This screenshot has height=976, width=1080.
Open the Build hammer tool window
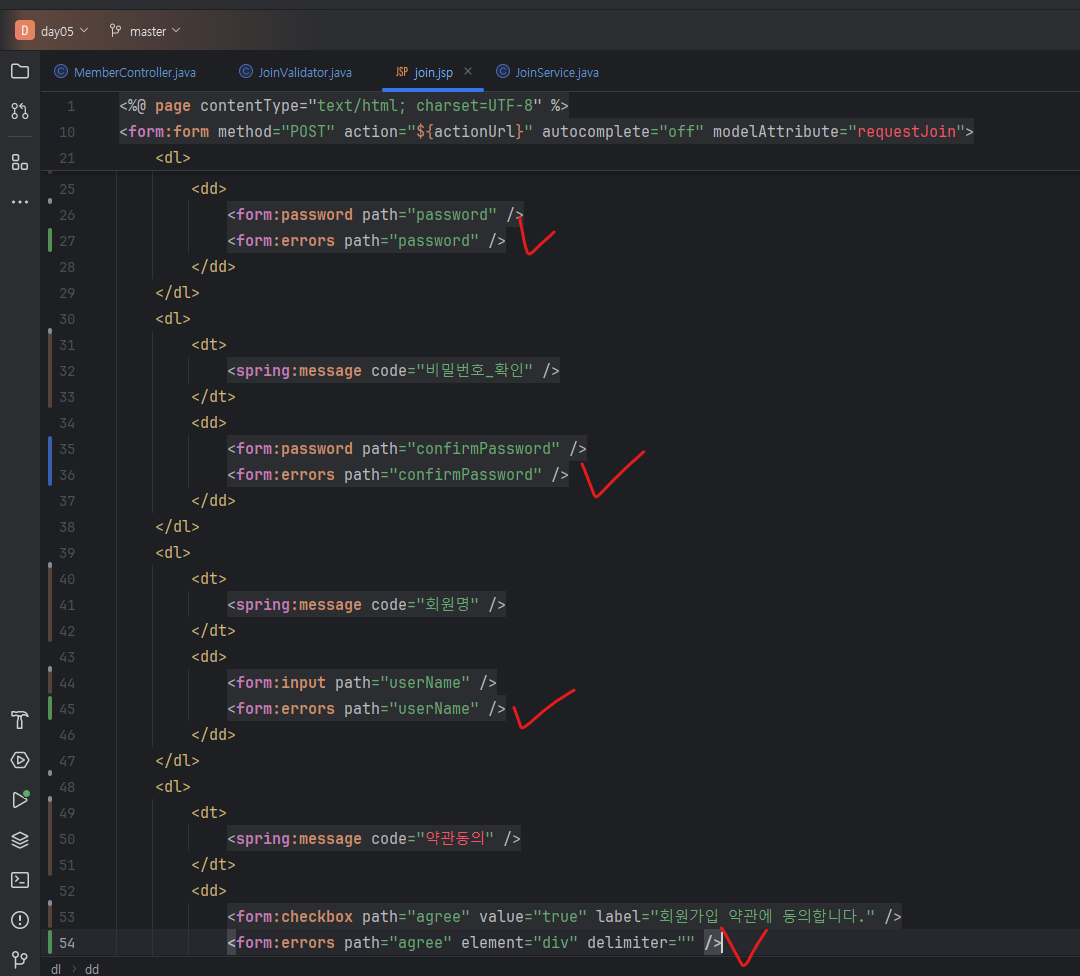click(20, 720)
